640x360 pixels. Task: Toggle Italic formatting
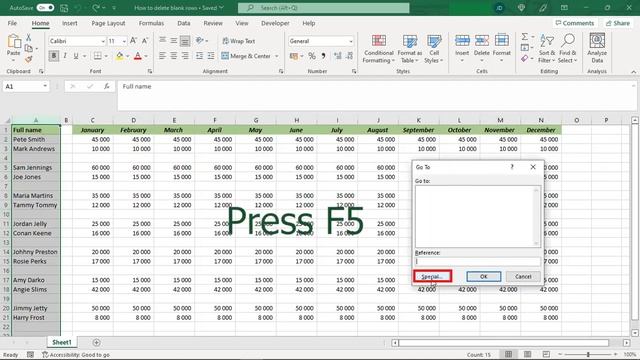click(64, 56)
